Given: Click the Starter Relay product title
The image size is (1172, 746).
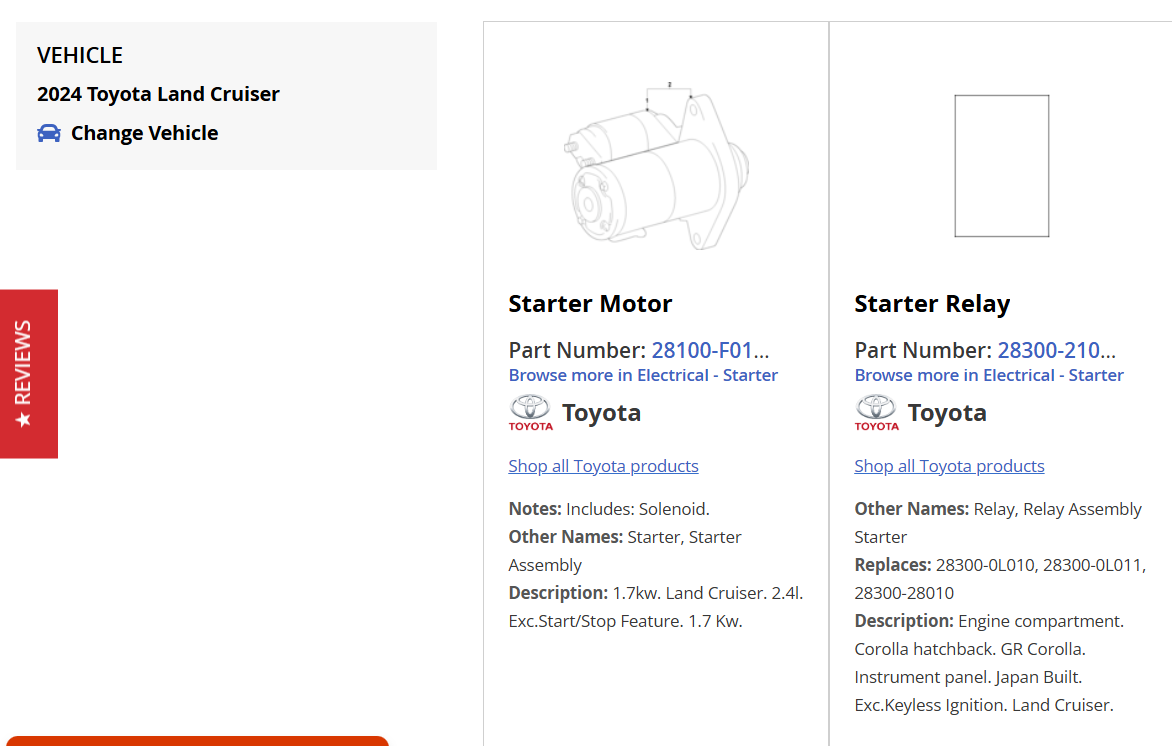Looking at the screenshot, I should click(x=932, y=304).
